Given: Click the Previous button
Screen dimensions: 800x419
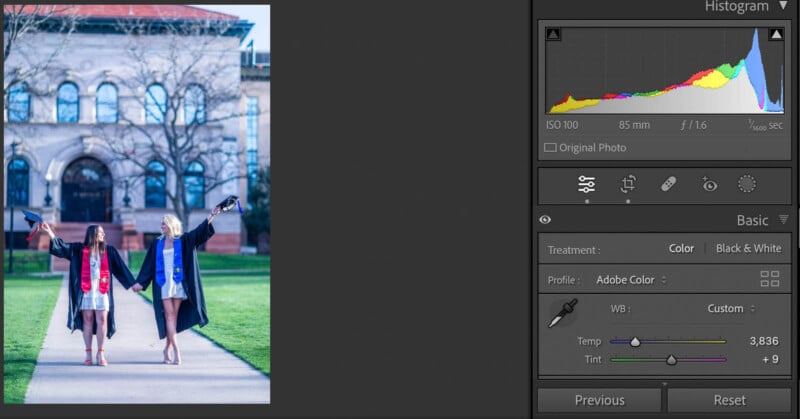Looking at the screenshot, I should pyautogui.click(x=600, y=400).
